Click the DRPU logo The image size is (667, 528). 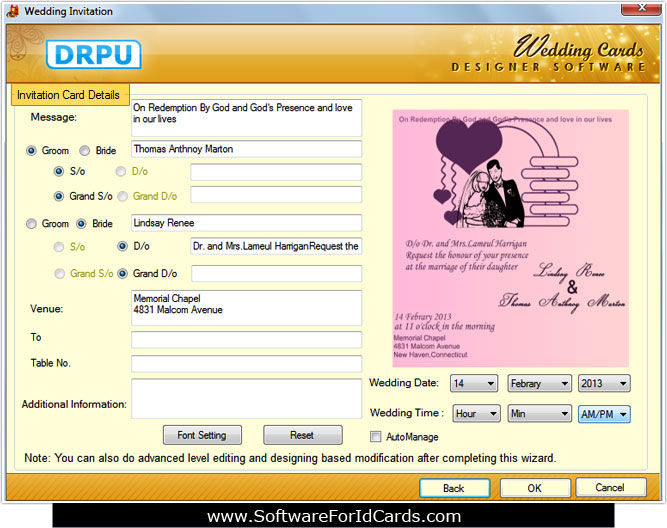point(94,54)
